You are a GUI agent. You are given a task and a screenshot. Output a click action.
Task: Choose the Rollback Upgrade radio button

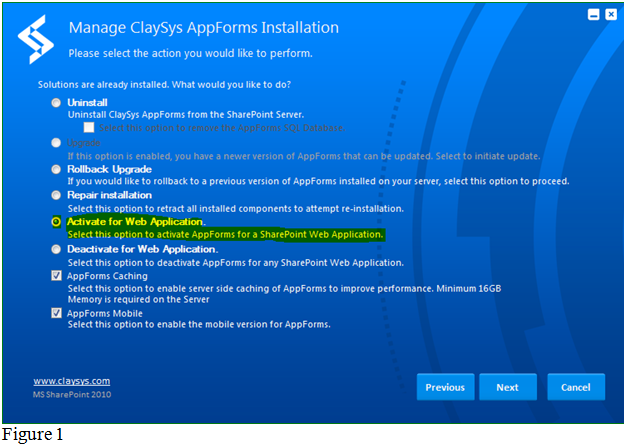[56, 169]
